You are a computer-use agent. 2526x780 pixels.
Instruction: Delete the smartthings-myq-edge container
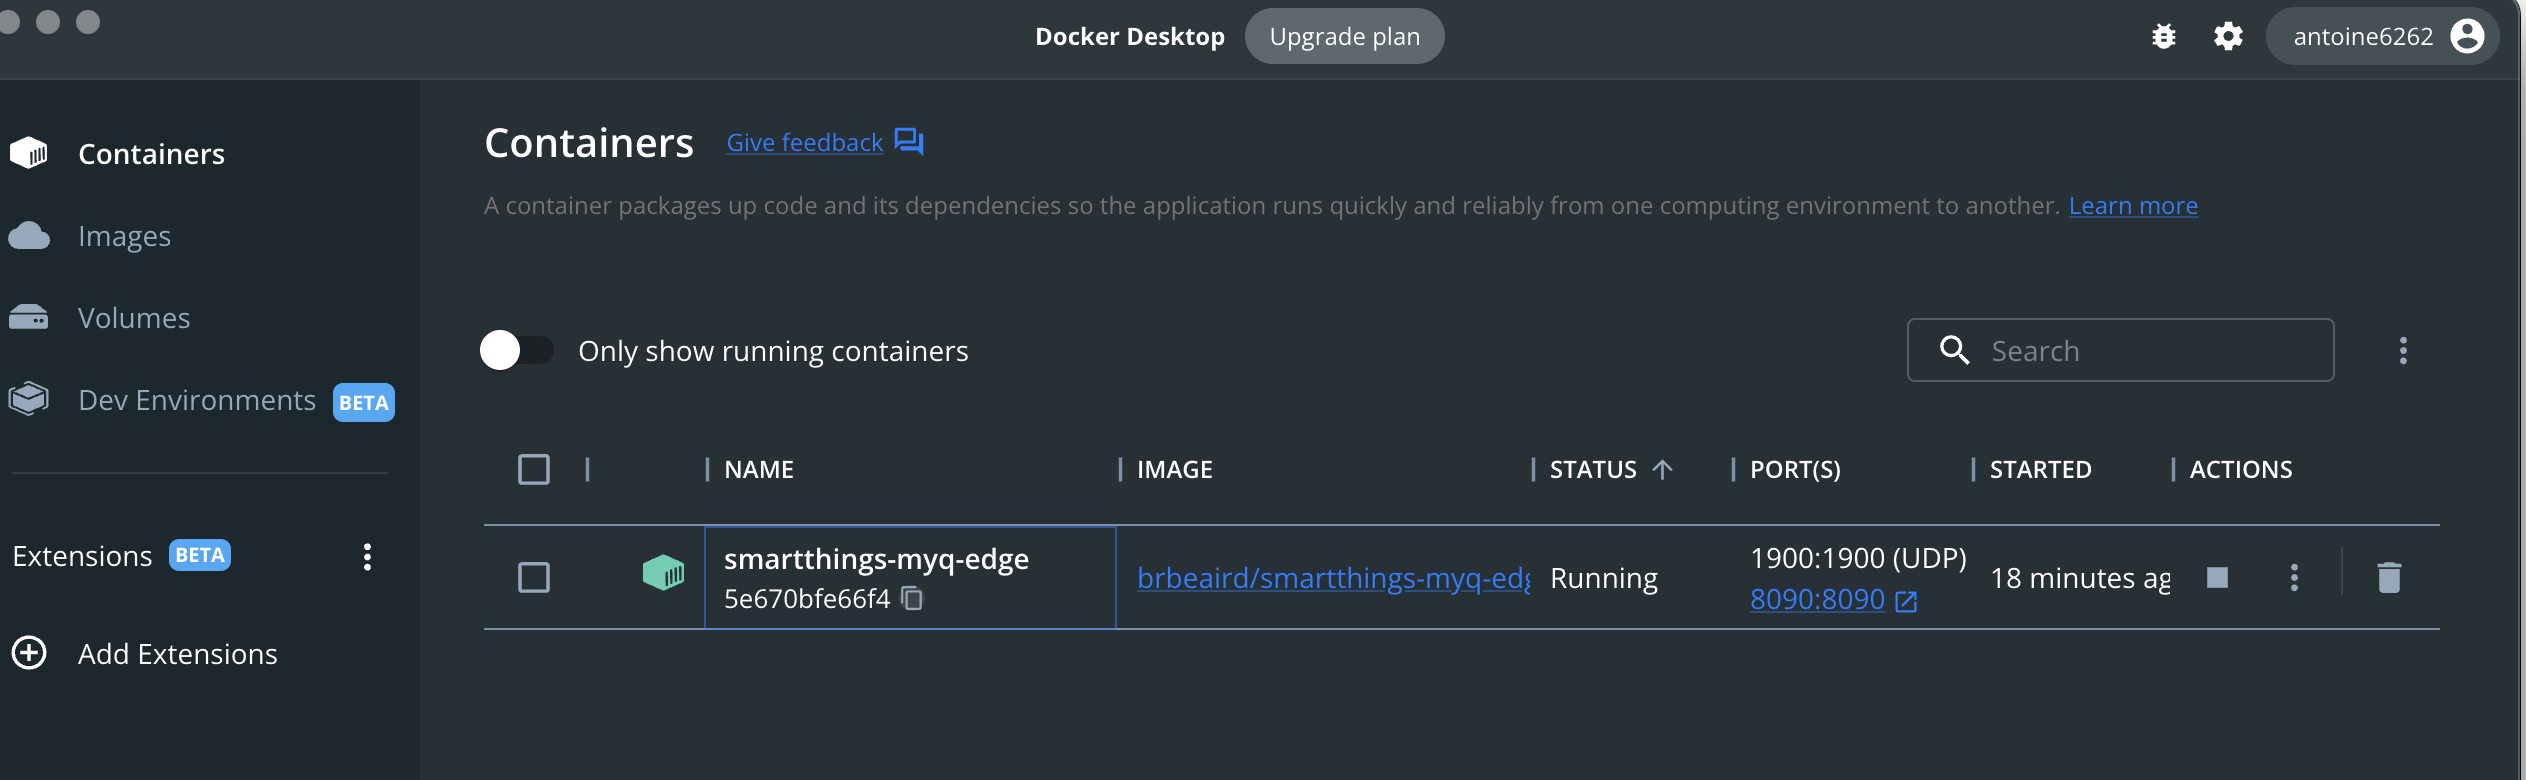[2389, 577]
